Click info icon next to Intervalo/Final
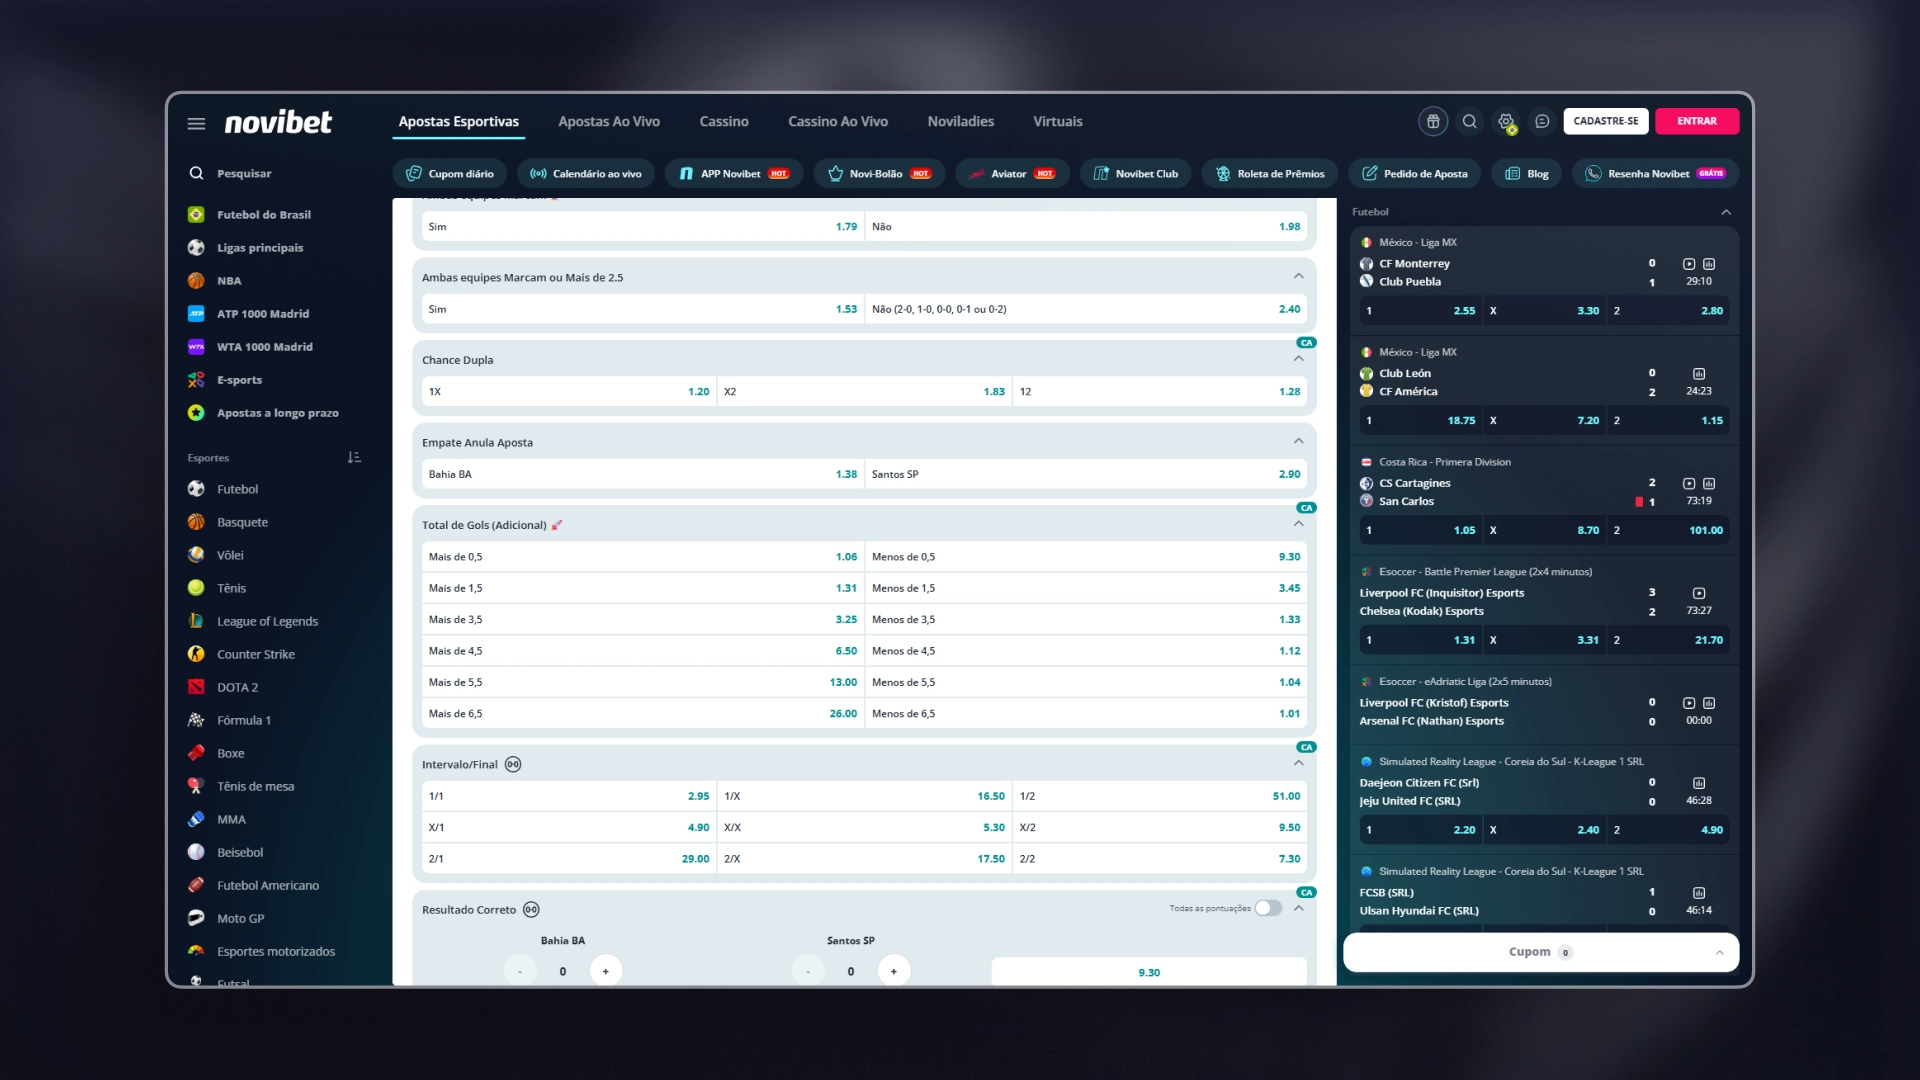The image size is (1920, 1080). click(x=513, y=764)
